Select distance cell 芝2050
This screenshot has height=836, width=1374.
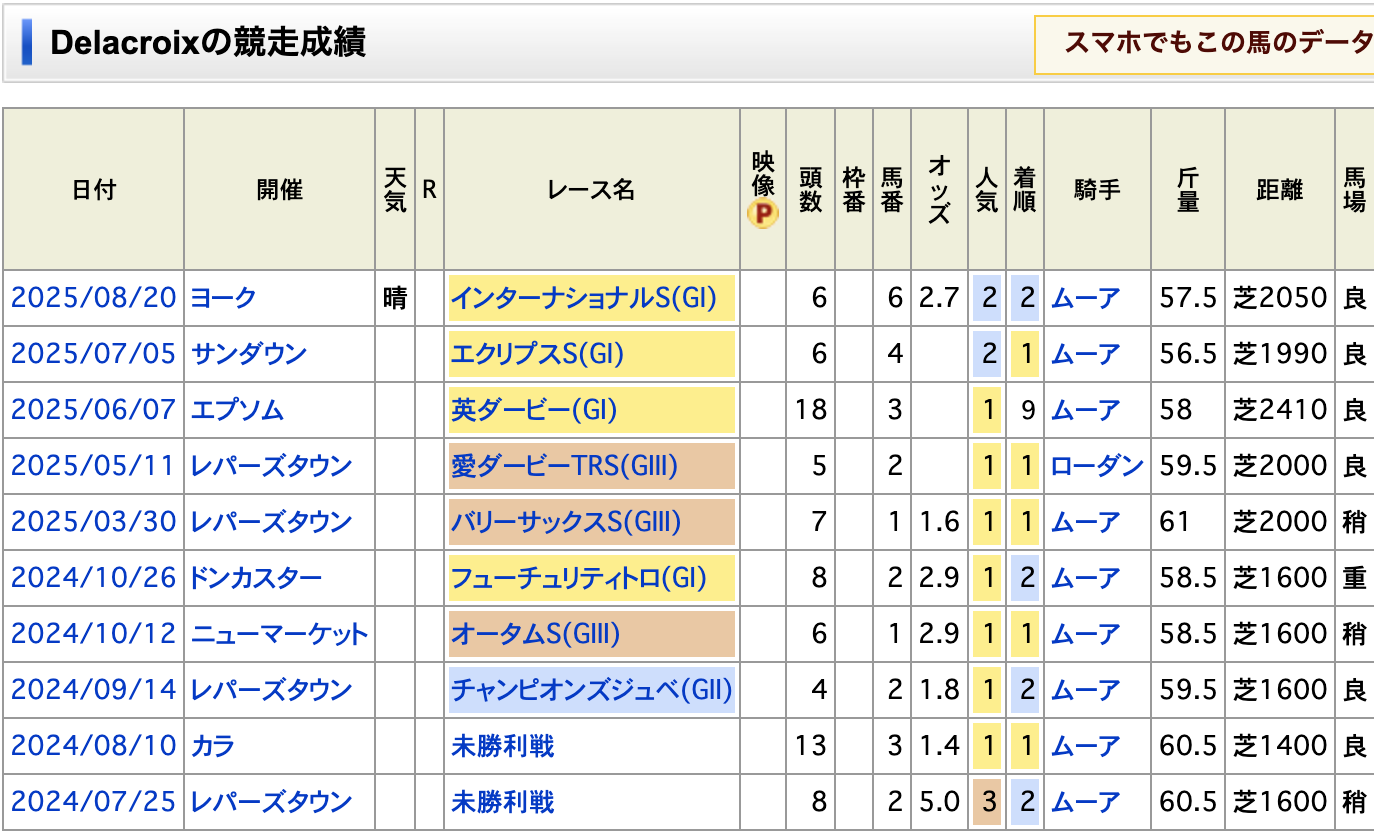coord(1280,298)
